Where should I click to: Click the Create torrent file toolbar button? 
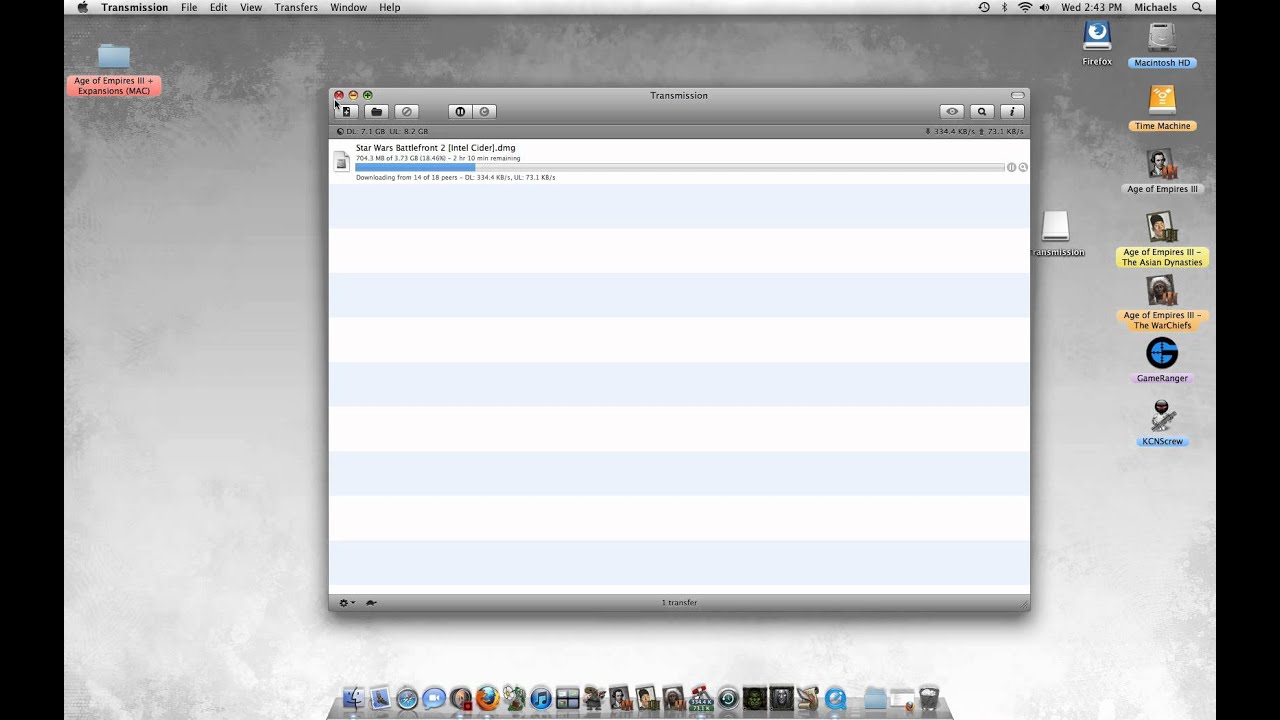tap(346, 112)
